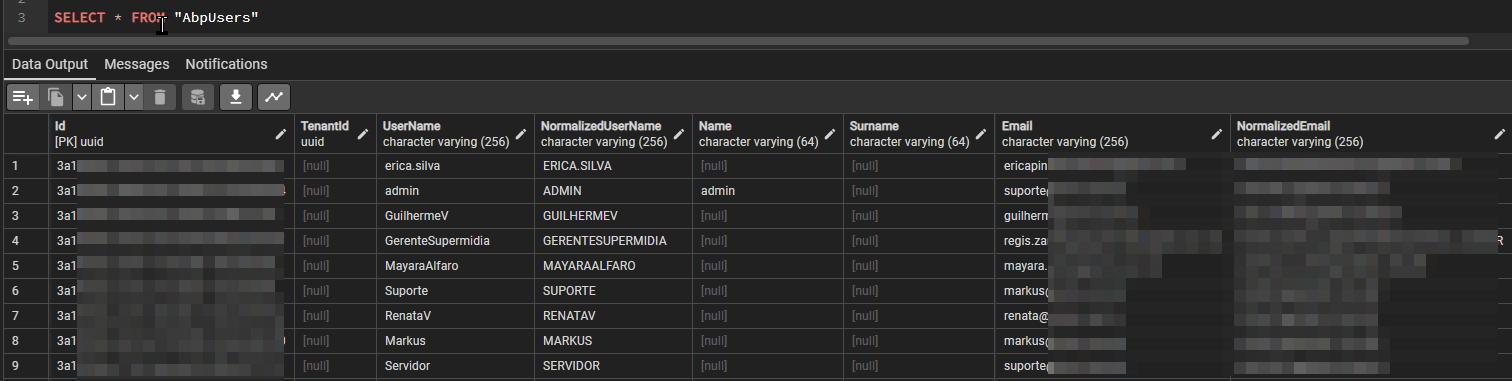Click the pencil icon in TenantId column header
Image resolution: width=1512 pixels, height=381 pixels.
click(364, 134)
